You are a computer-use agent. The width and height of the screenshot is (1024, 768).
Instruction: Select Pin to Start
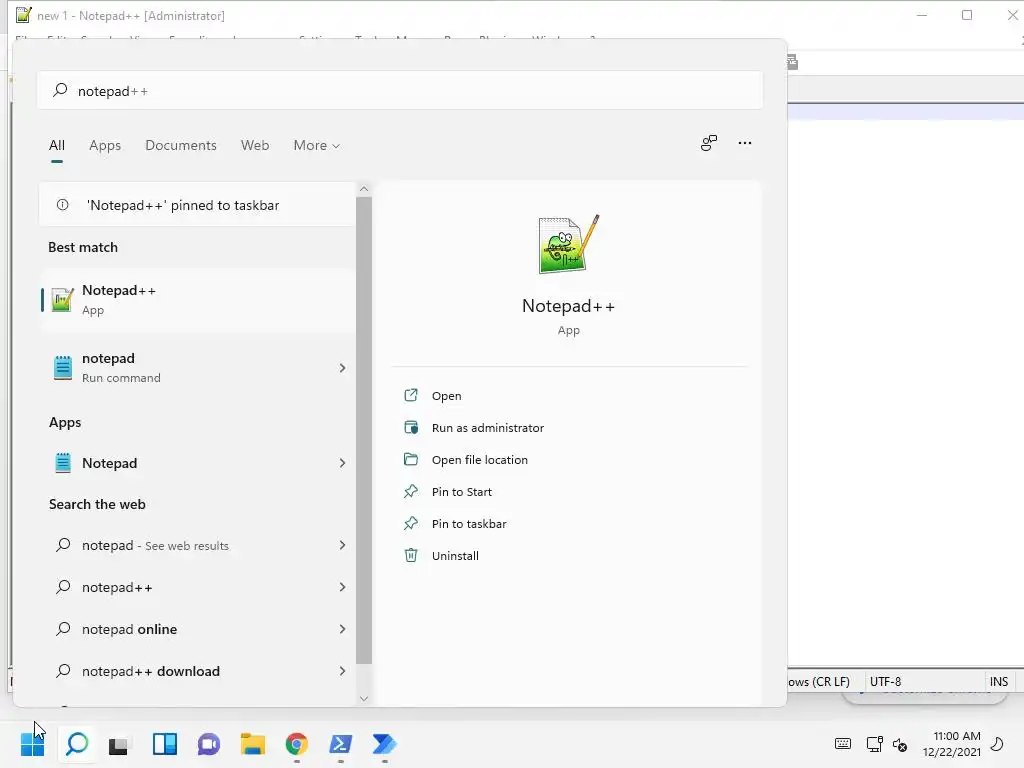coord(462,492)
